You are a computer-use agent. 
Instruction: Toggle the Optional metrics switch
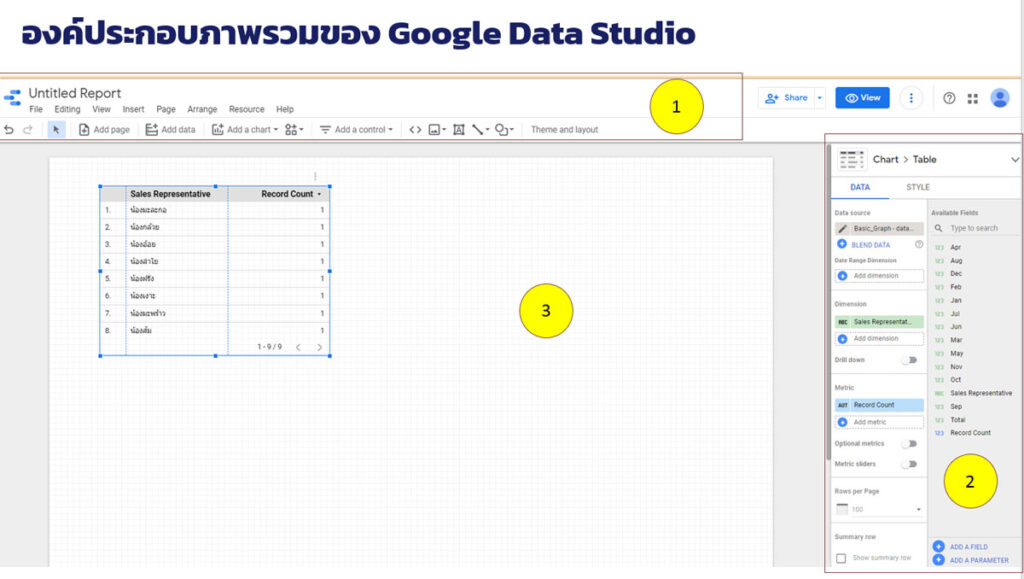pyautogui.click(x=909, y=444)
